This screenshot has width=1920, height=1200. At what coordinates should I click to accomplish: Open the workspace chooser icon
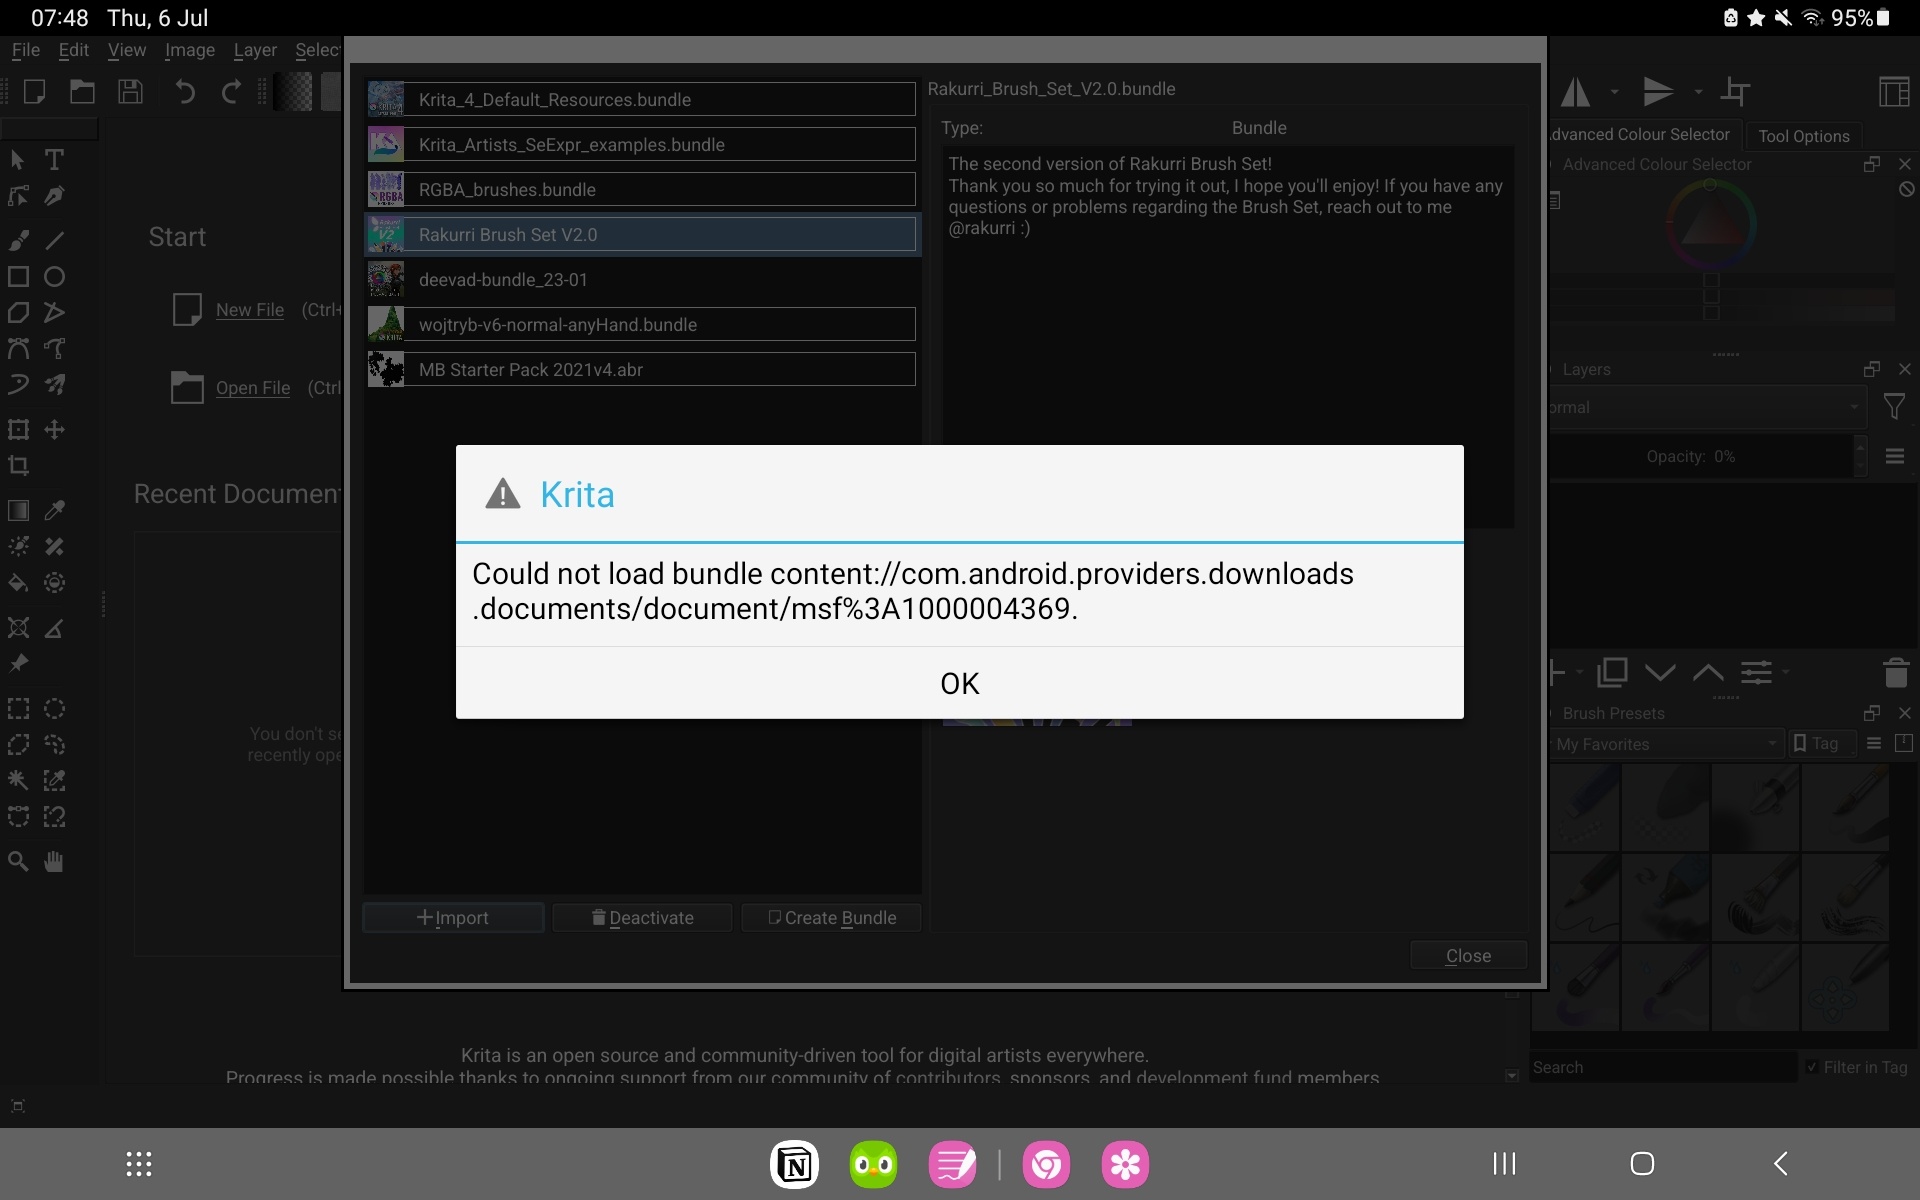coord(1894,92)
